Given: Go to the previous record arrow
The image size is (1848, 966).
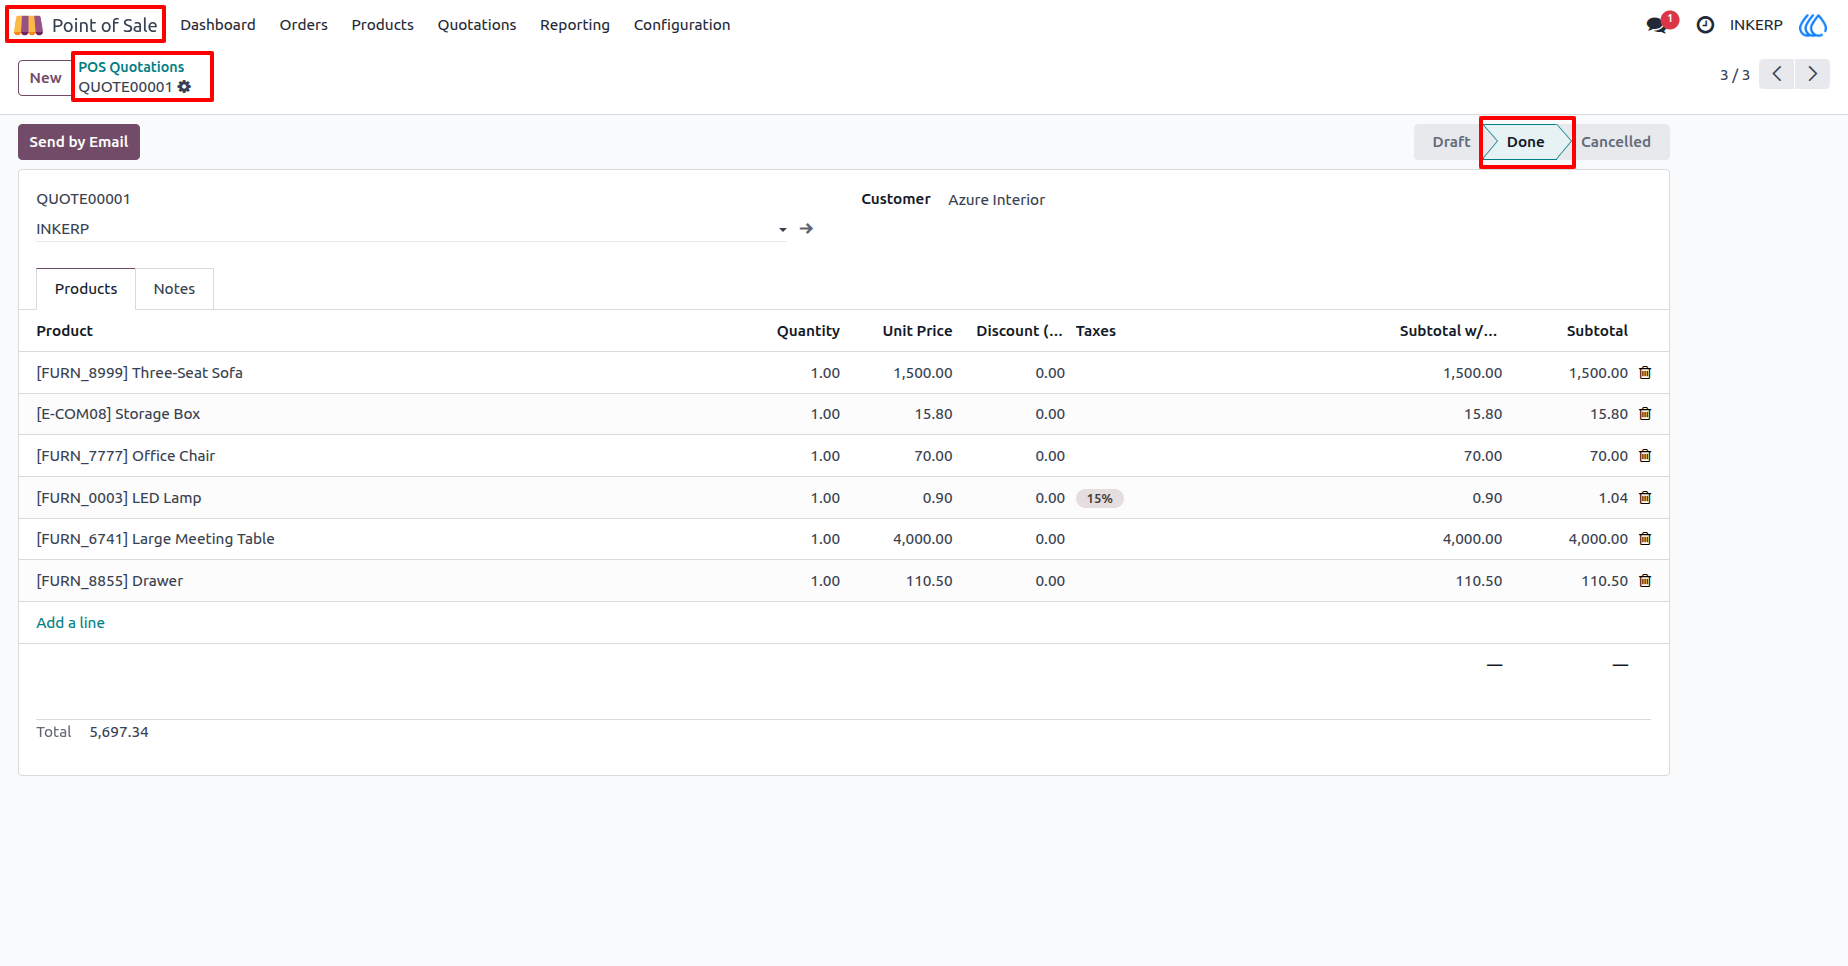Looking at the screenshot, I should click(1777, 74).
